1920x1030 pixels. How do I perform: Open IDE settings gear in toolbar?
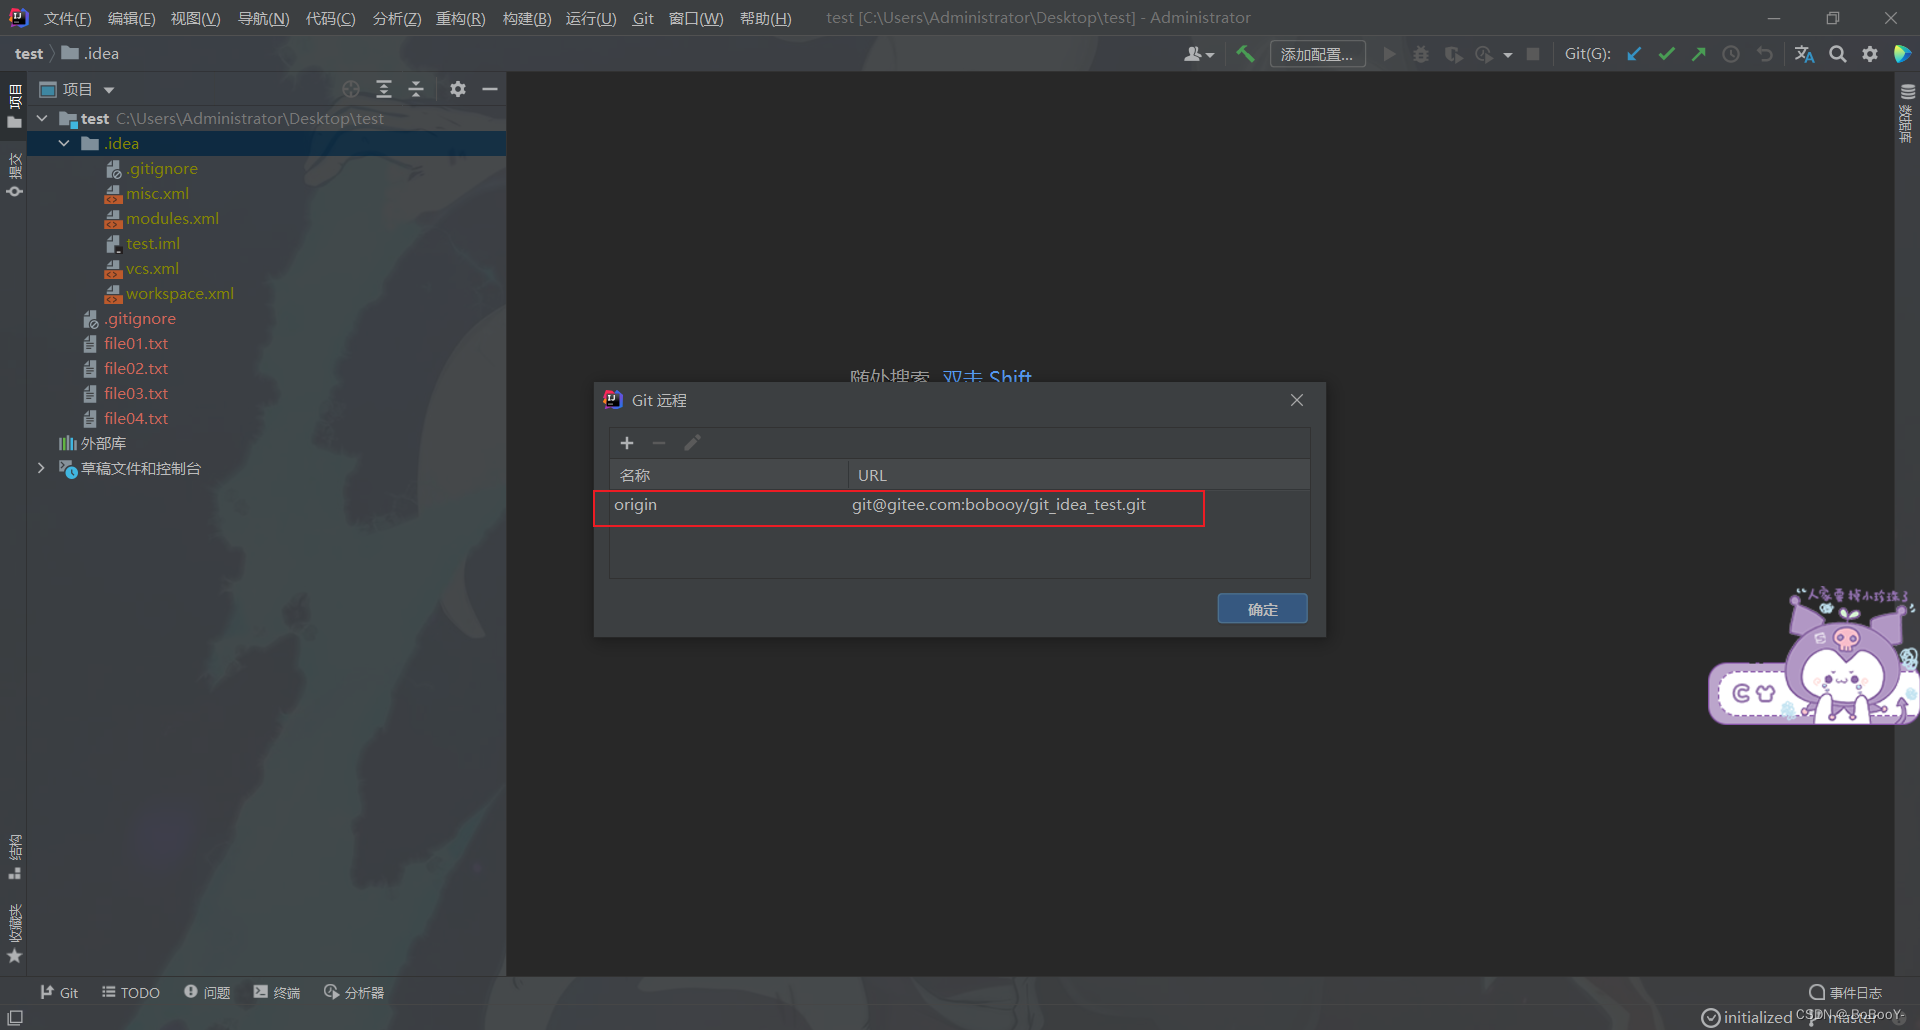pyautogui.click(x=1870, y=54)
